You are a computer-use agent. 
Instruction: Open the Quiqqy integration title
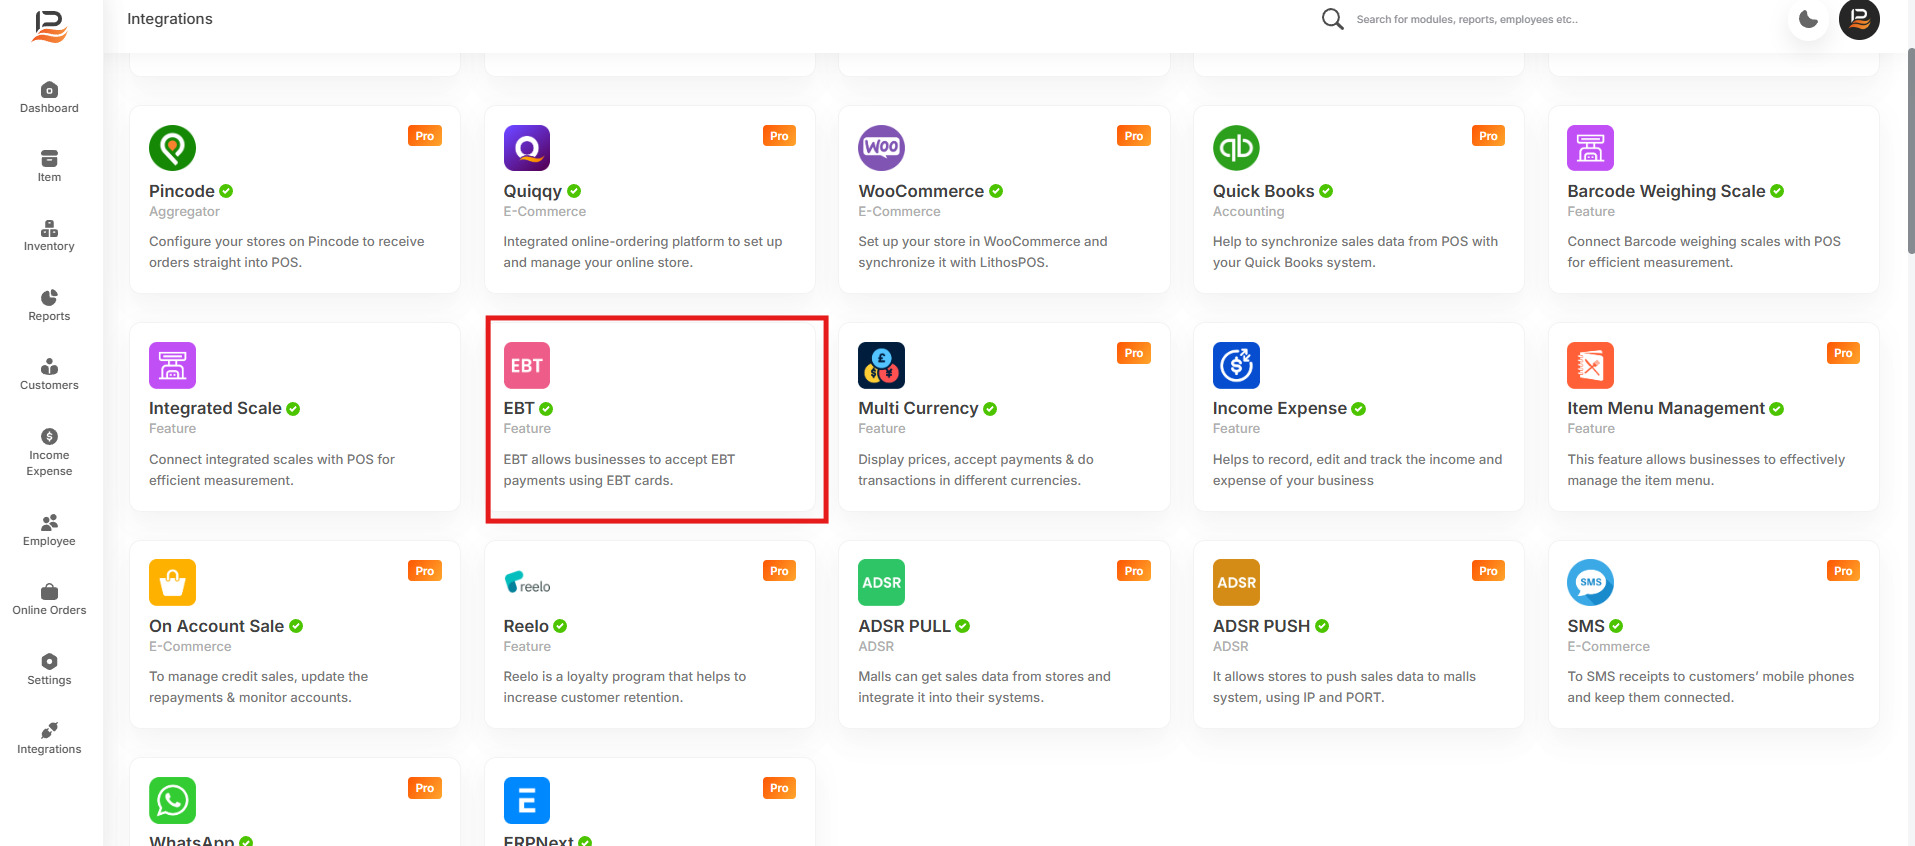click(x=533, y=191)
